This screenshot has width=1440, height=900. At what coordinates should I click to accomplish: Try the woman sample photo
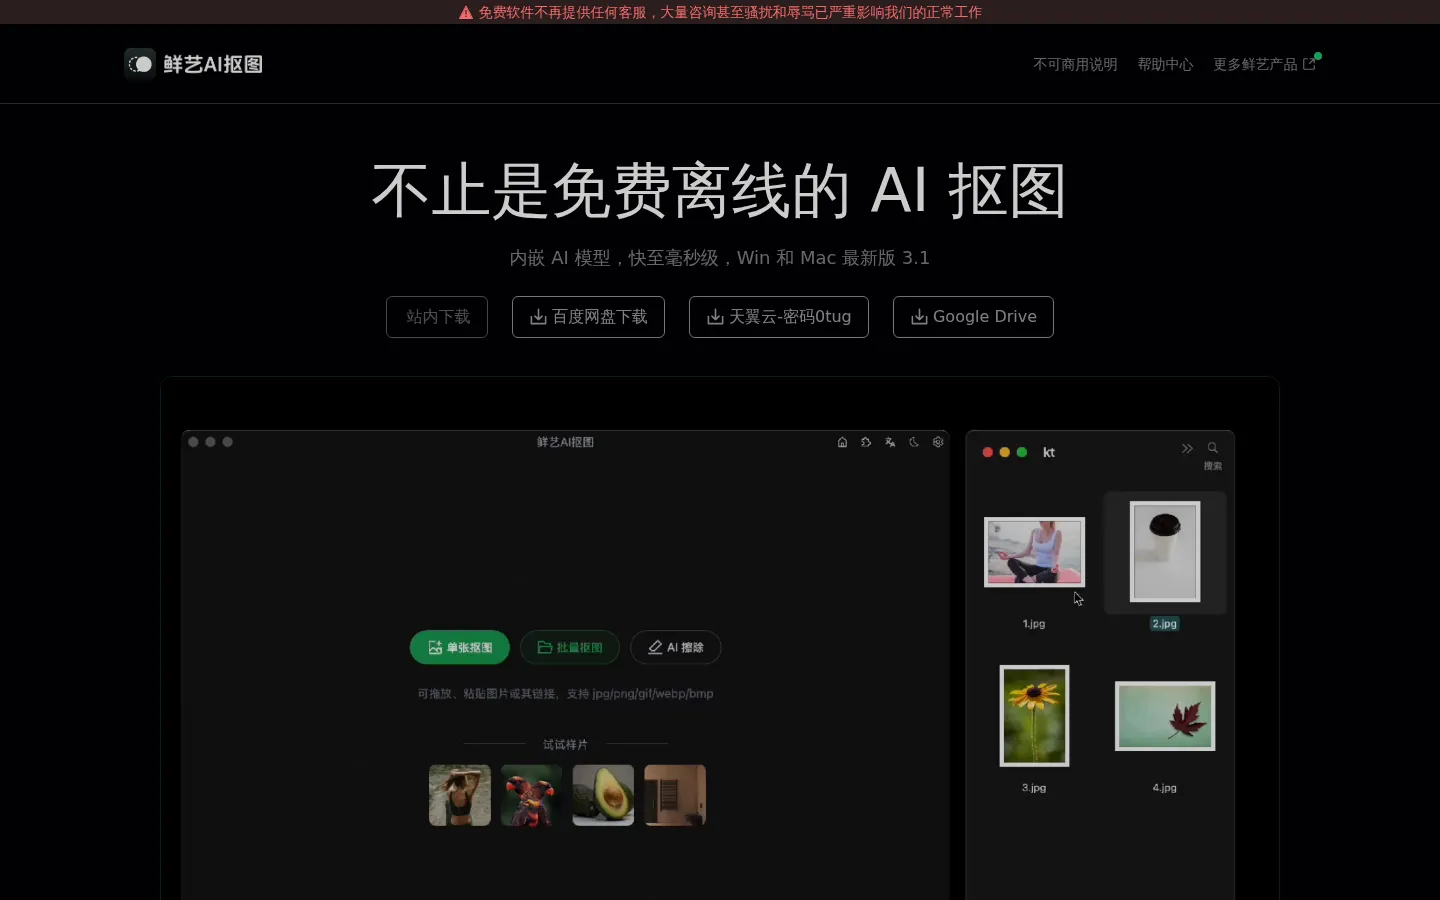point(460,795)
